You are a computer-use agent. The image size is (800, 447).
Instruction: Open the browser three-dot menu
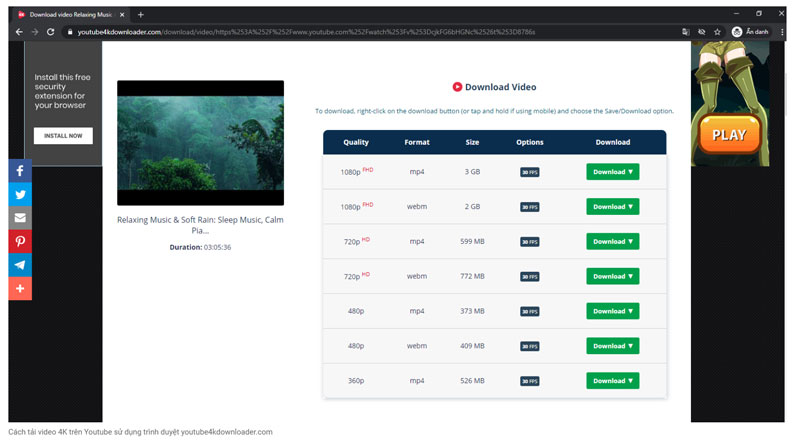click(x=782, y=32)
